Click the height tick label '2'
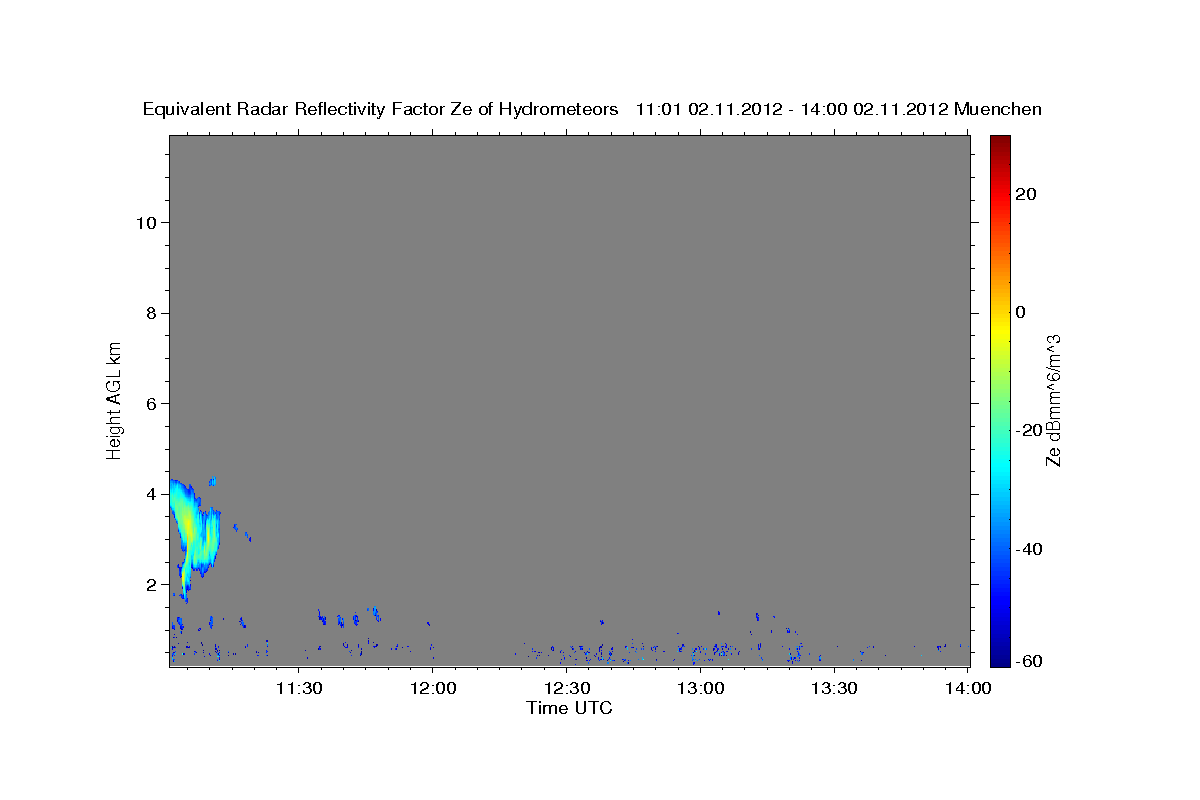 [x=151, y=584]
